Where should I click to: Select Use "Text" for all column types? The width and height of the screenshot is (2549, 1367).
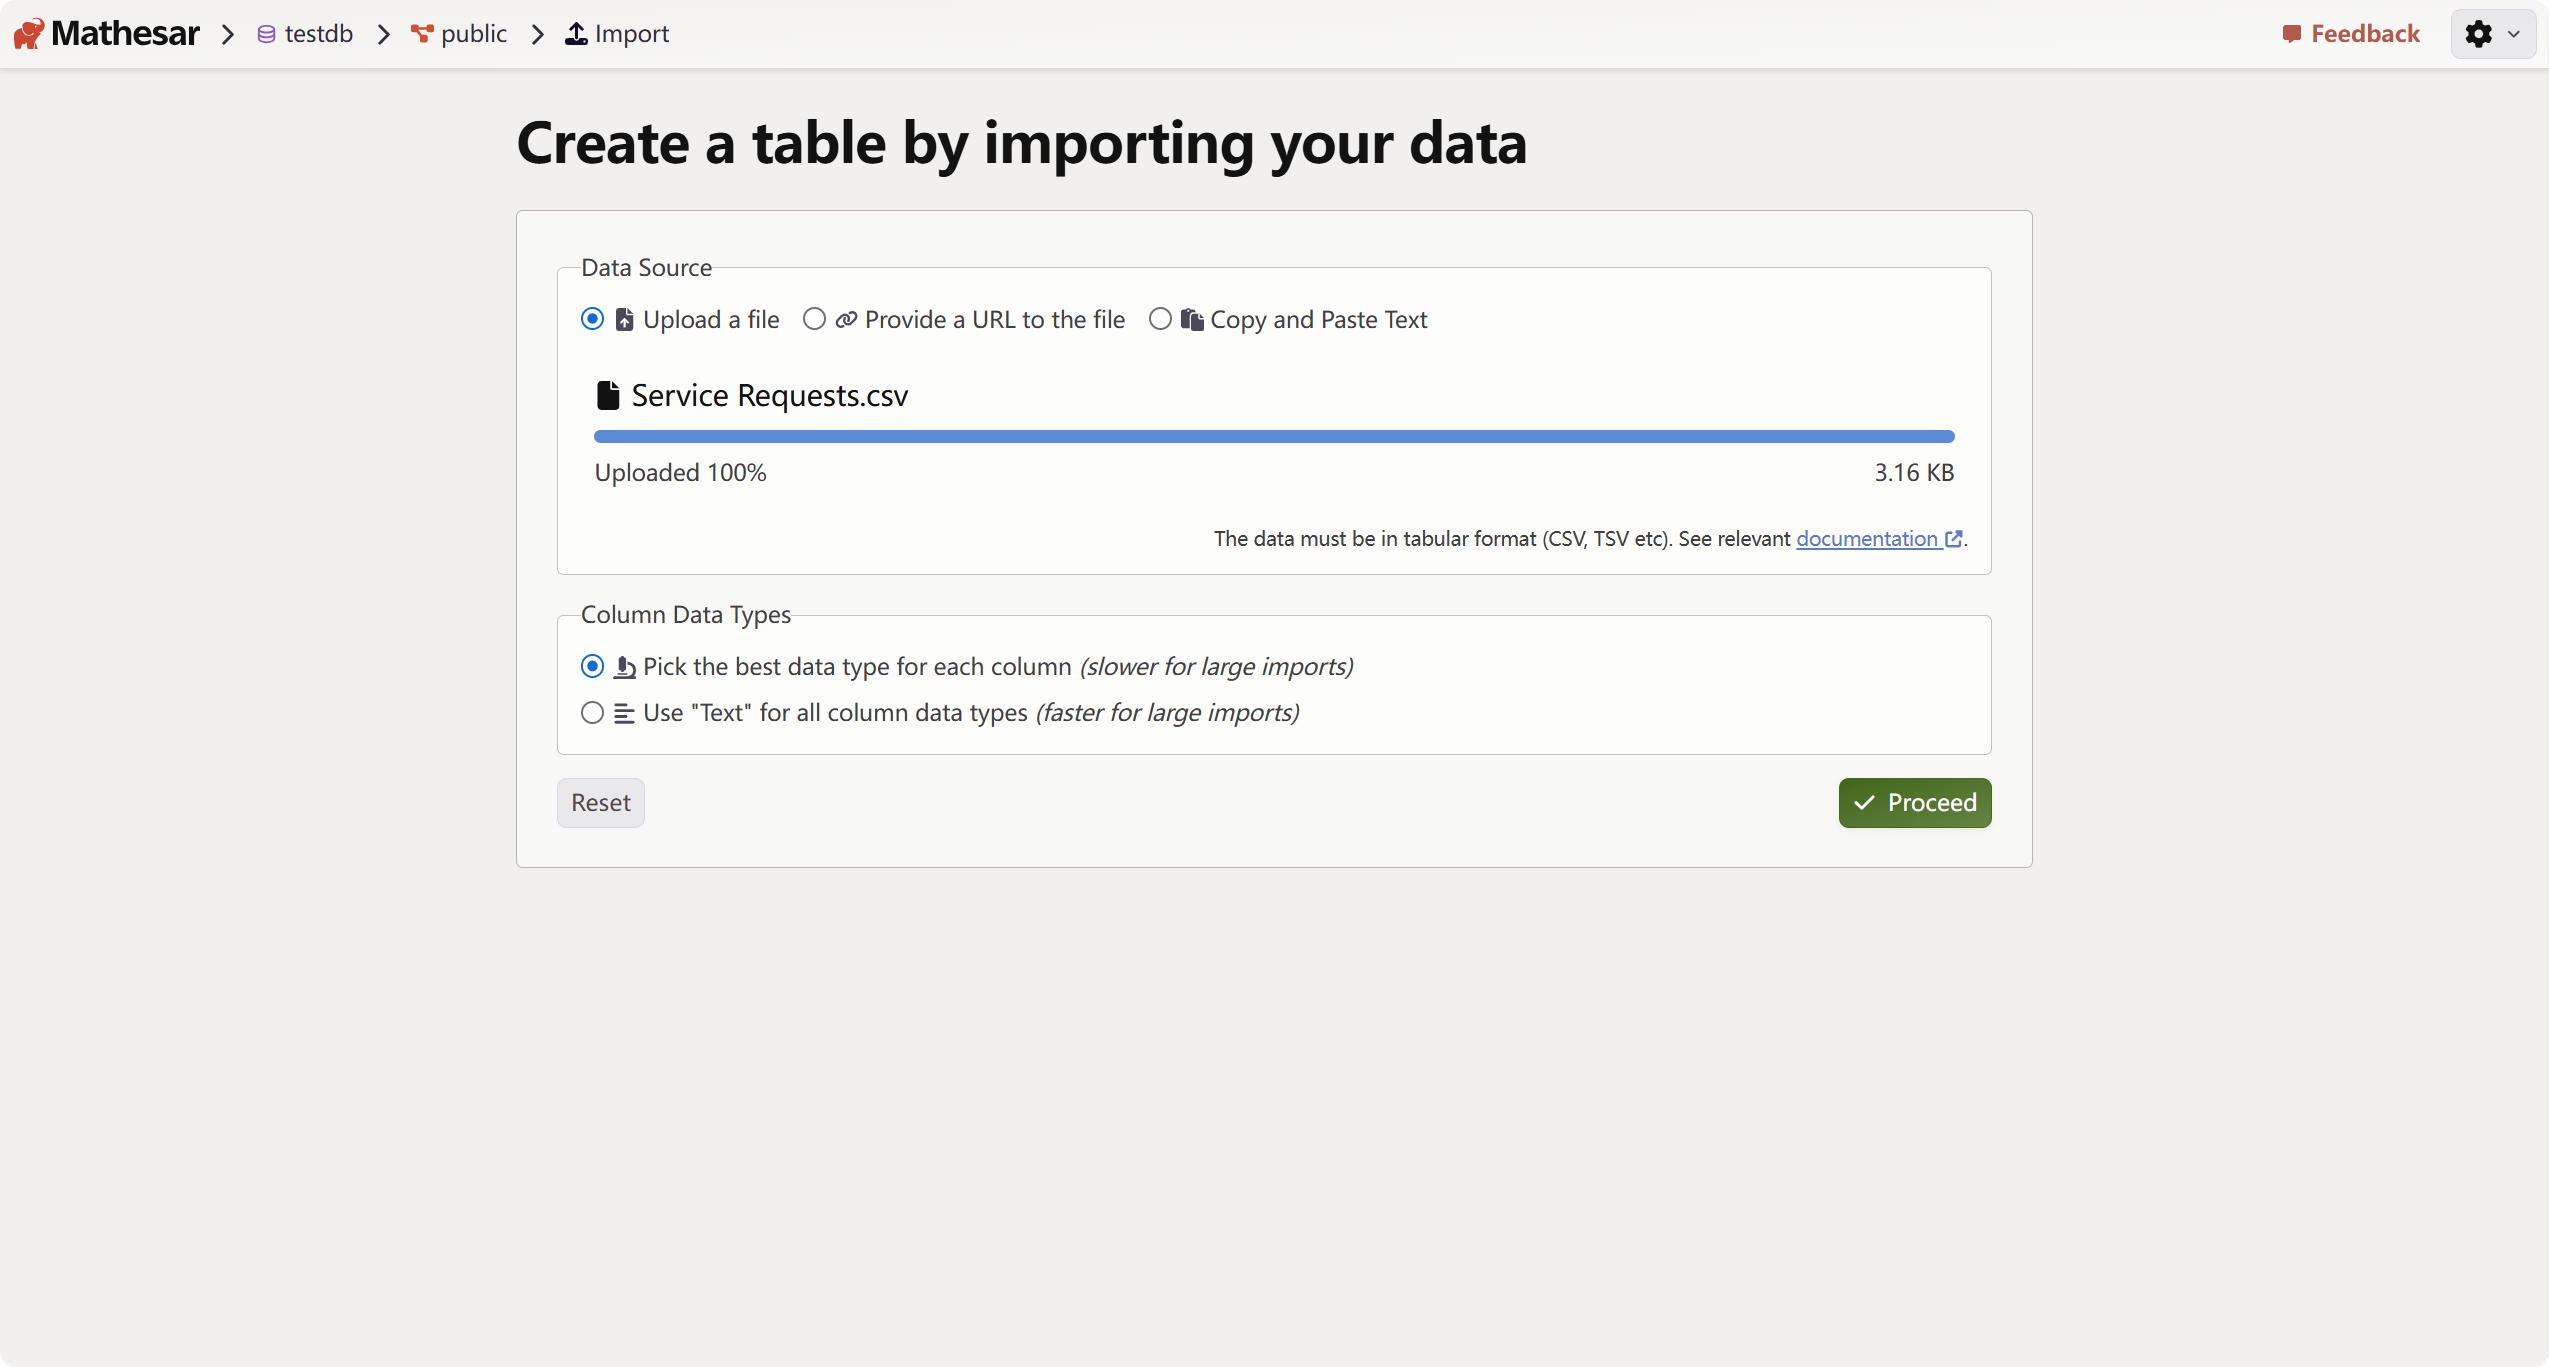tap(592, 713)
